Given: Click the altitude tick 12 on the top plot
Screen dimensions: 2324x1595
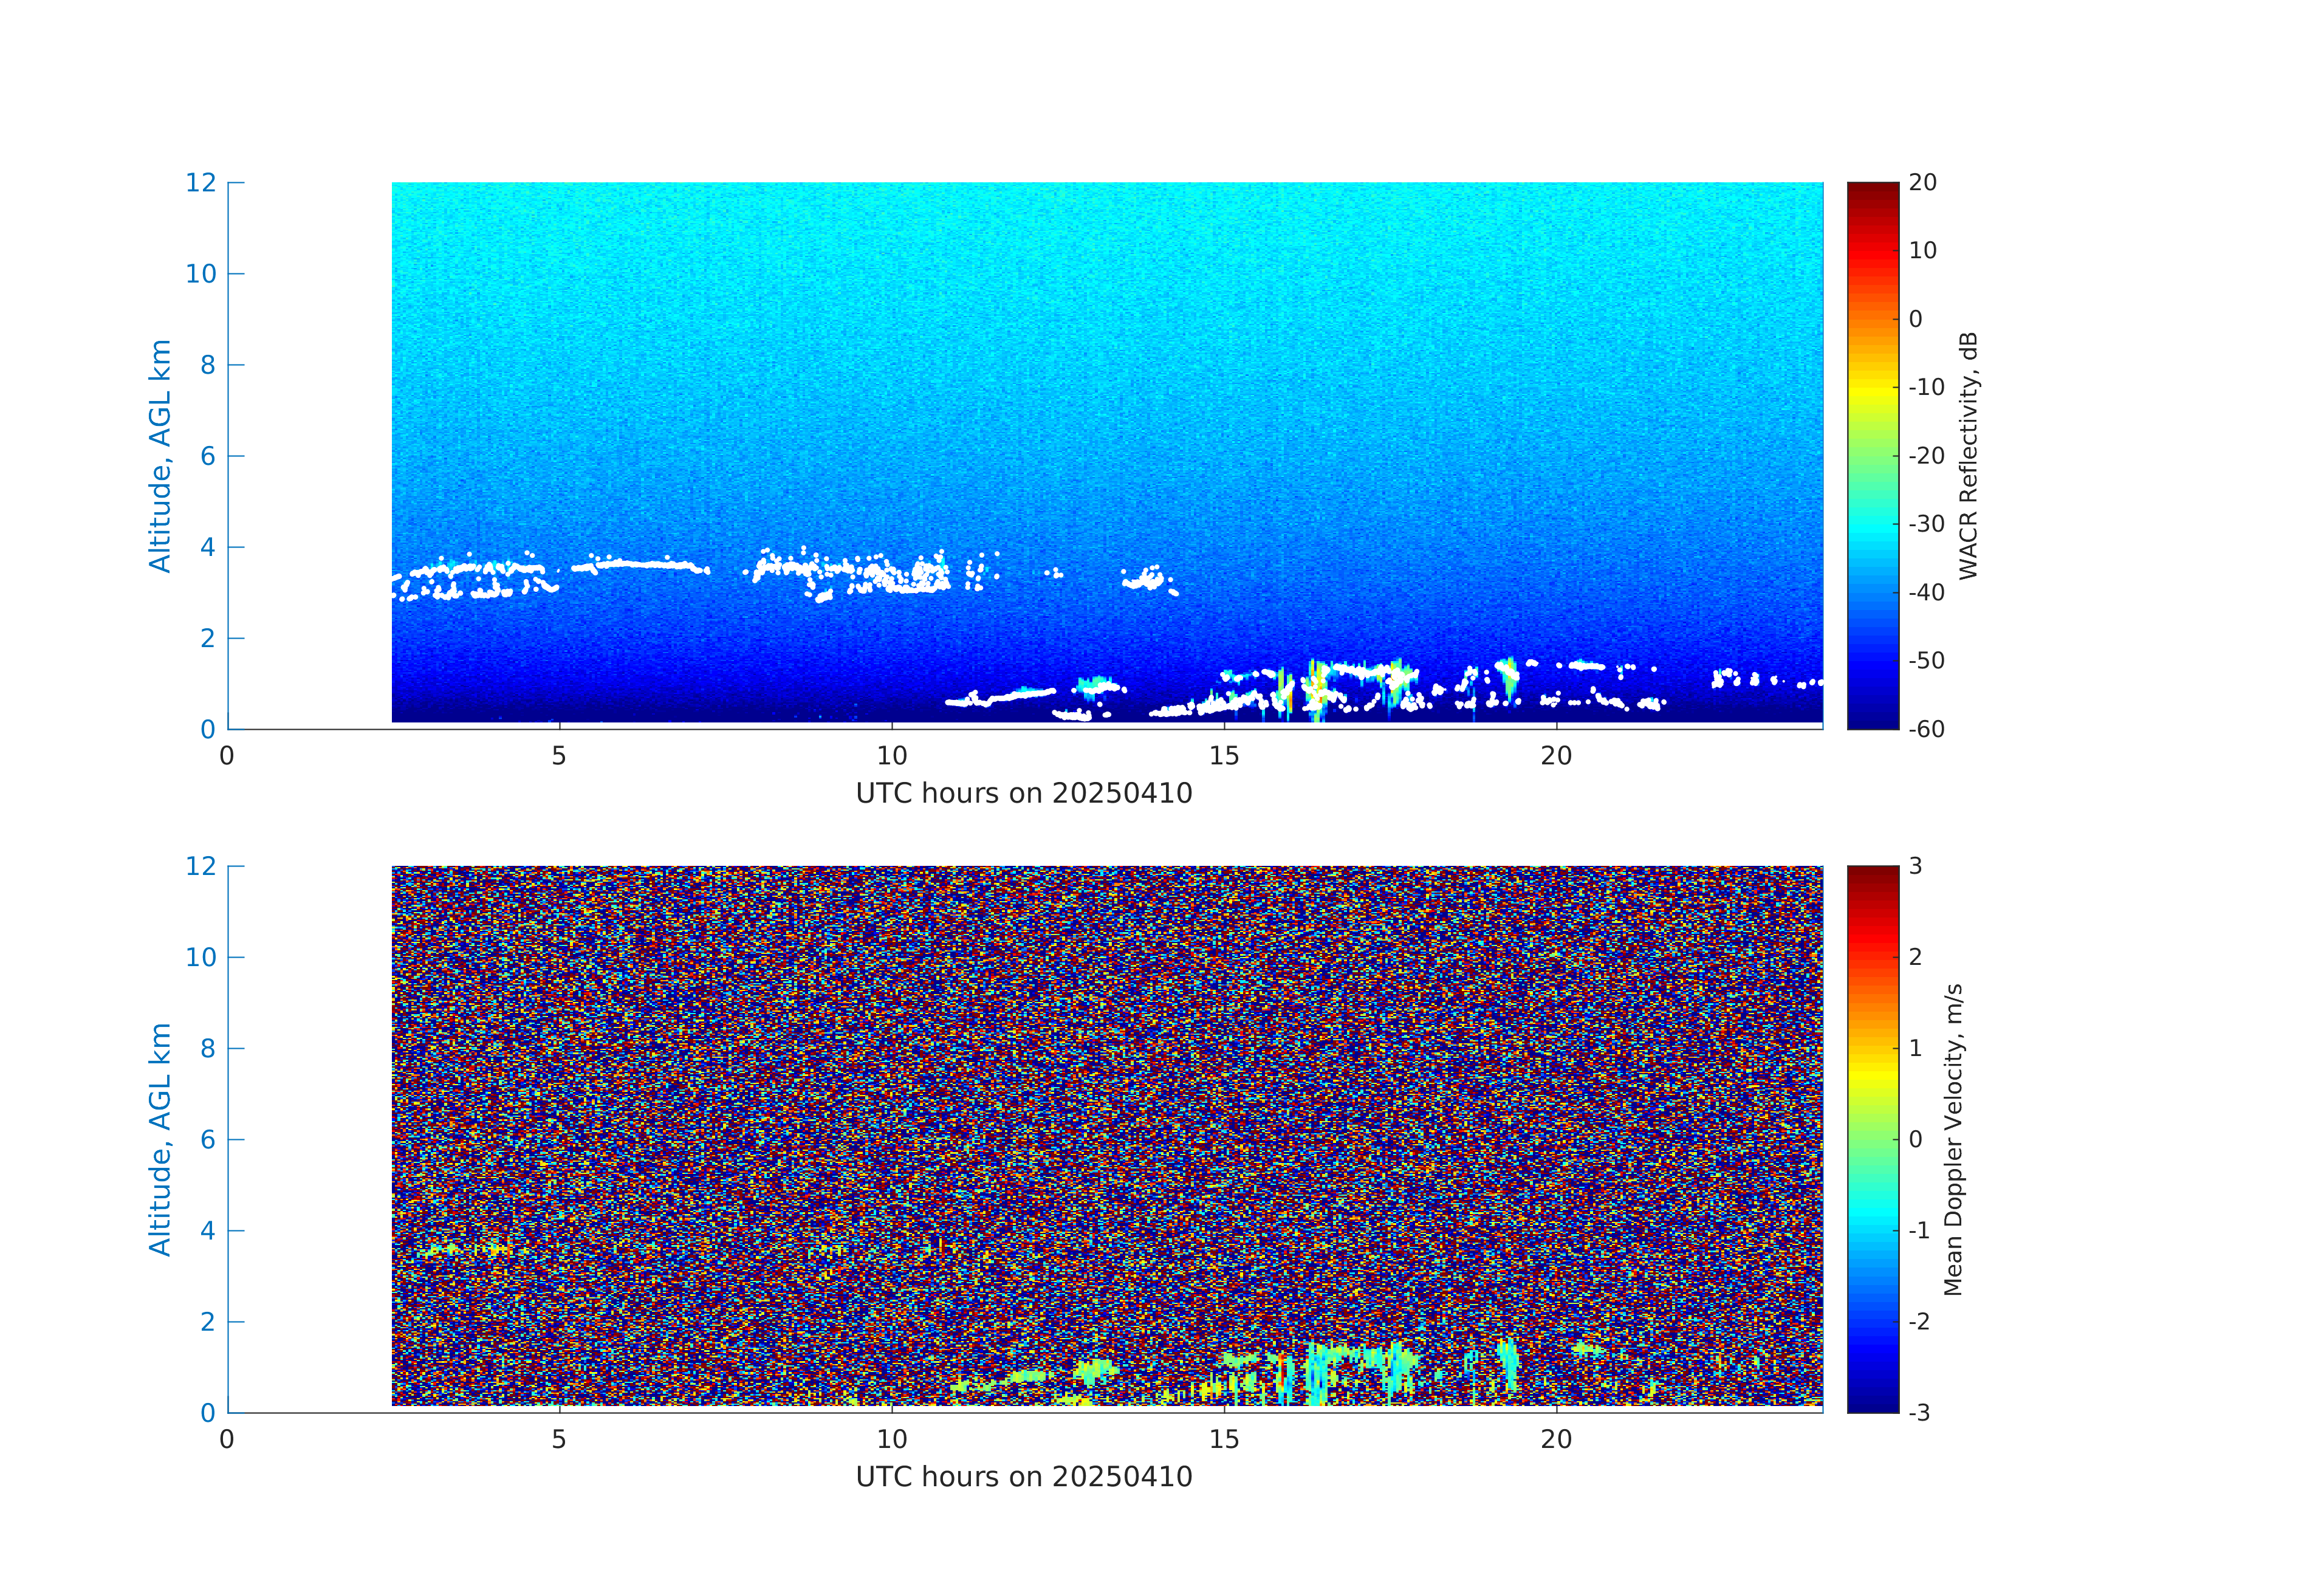Looking at the screenshot, I should pos(200,183).
